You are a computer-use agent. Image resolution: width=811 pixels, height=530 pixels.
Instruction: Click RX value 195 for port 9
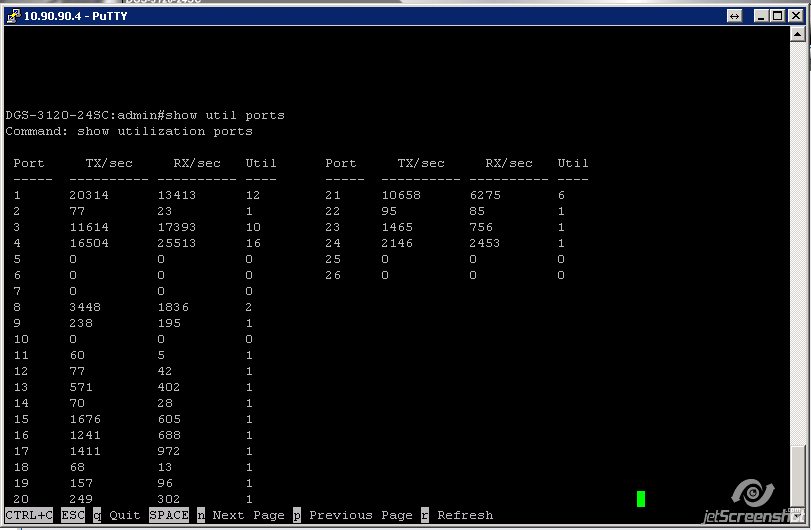tap(169, 323)
